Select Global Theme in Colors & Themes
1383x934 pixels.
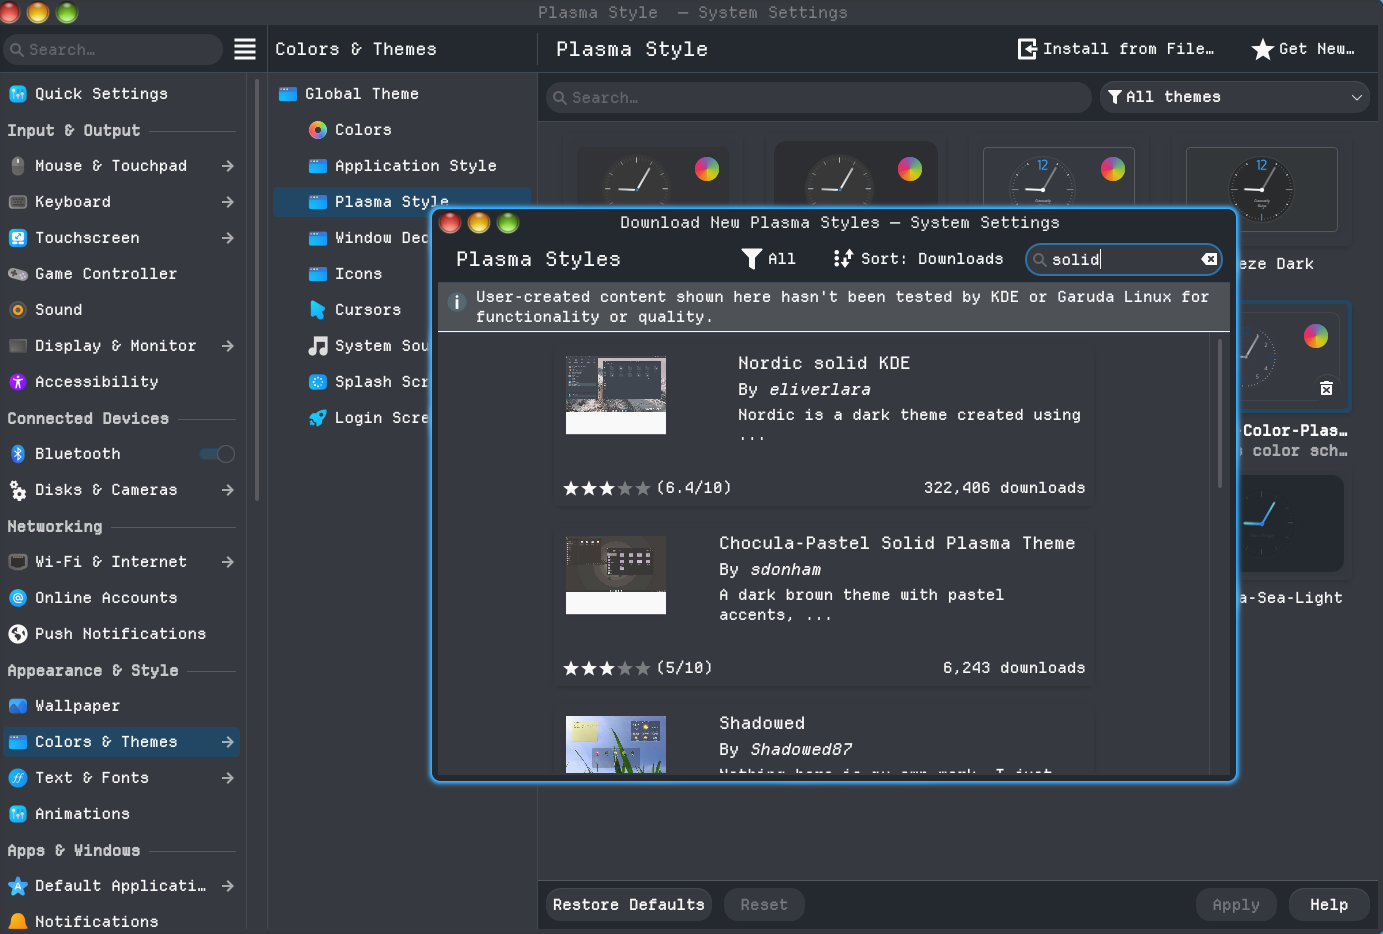361,94
